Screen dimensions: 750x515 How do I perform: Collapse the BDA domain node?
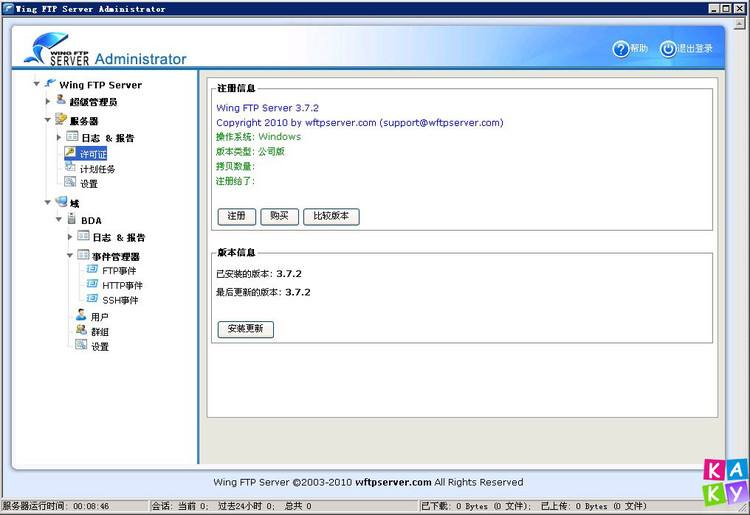coord(59,219)
